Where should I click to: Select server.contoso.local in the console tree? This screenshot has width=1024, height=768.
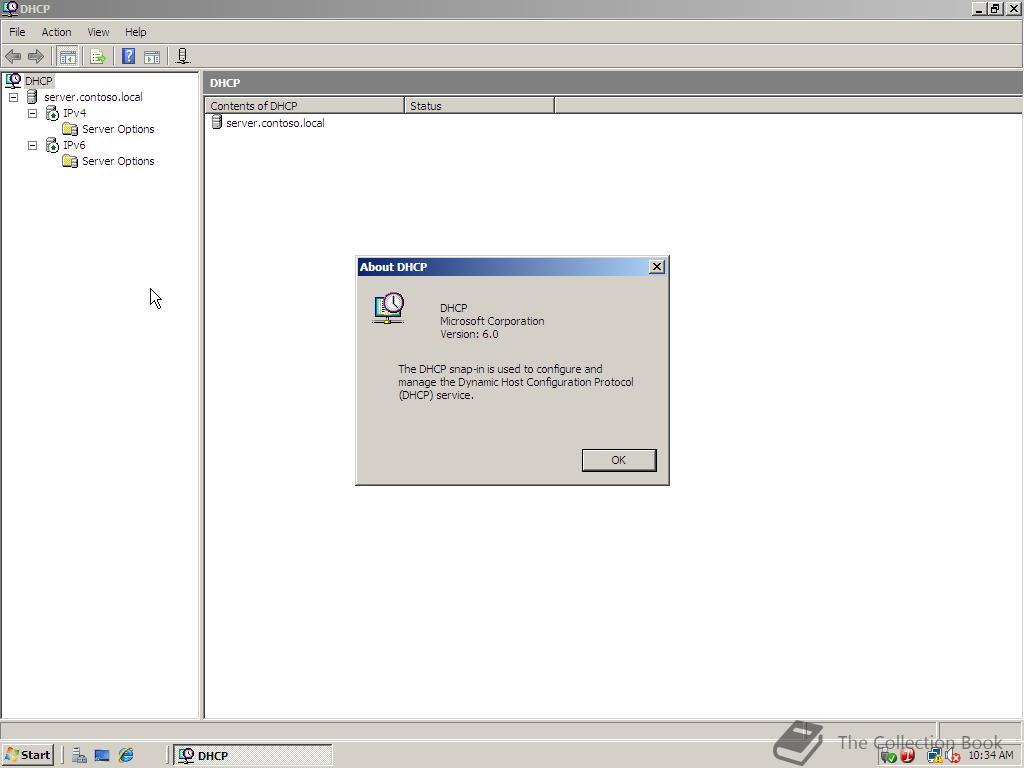click(x=85, y=97)
